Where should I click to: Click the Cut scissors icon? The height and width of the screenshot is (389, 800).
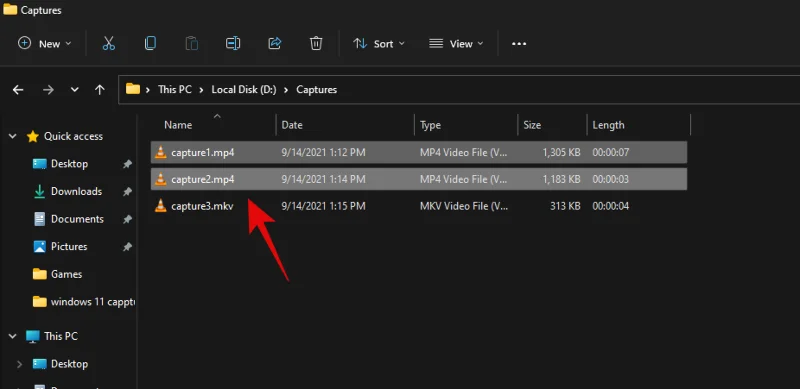[x=109, y=43]
